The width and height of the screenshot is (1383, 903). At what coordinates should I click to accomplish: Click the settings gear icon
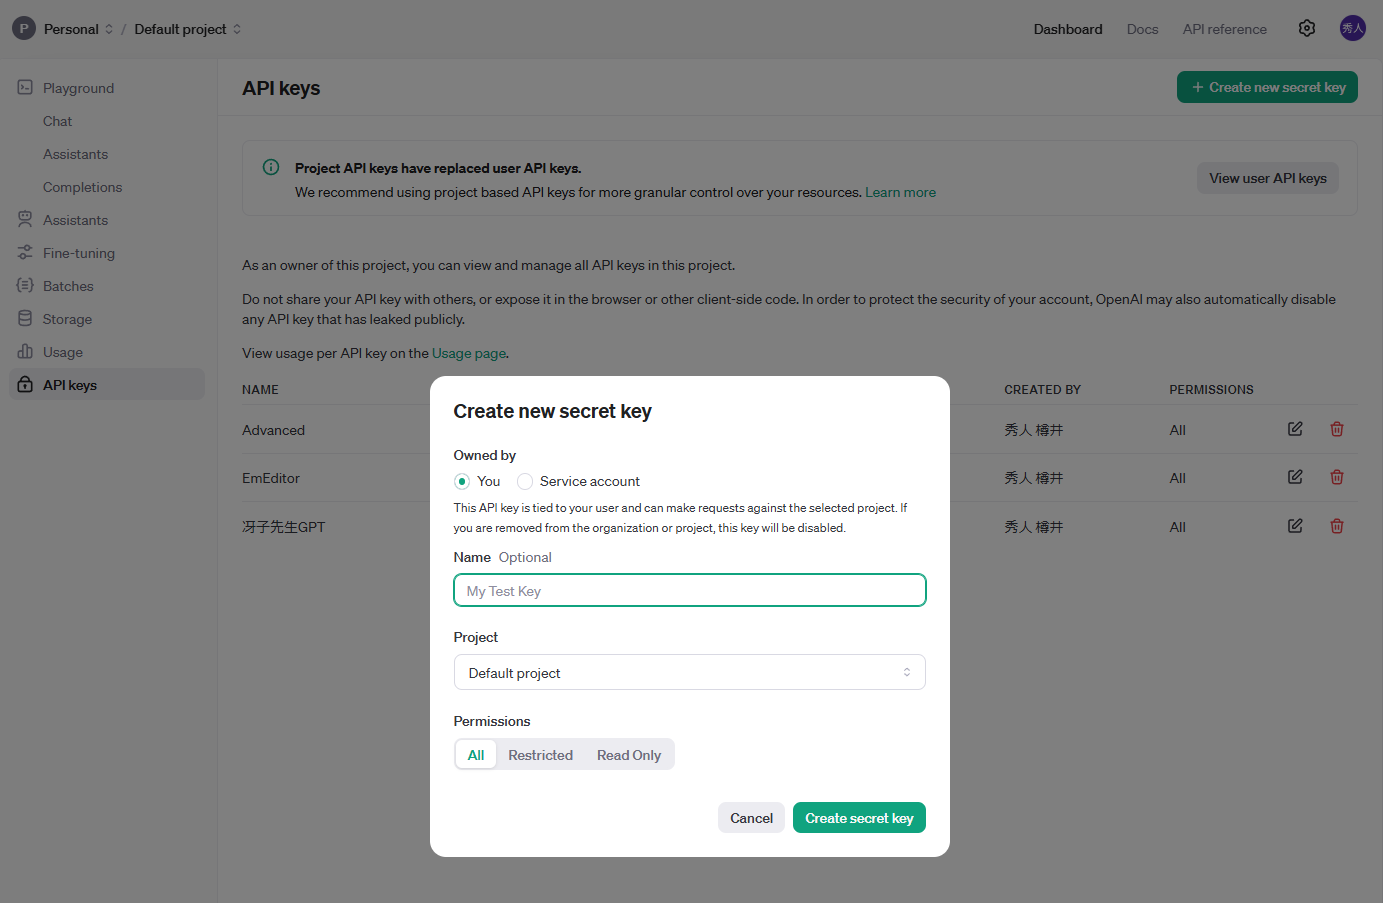1307,28
